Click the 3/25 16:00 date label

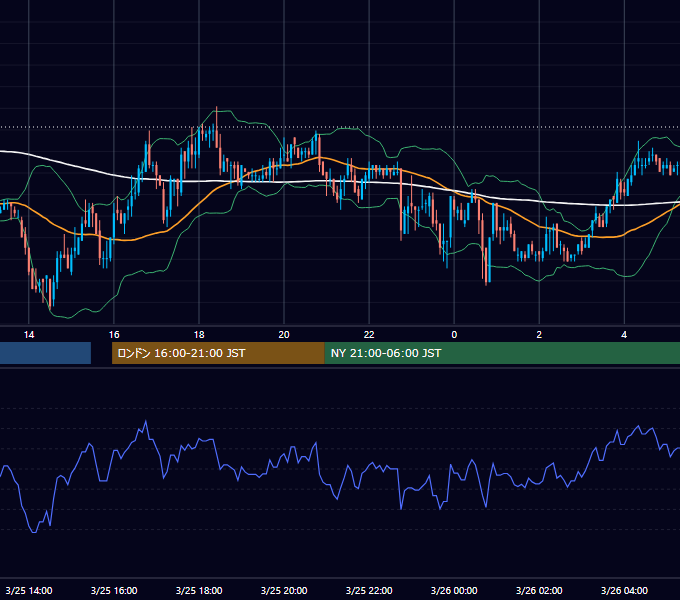[x=114, y=590]
